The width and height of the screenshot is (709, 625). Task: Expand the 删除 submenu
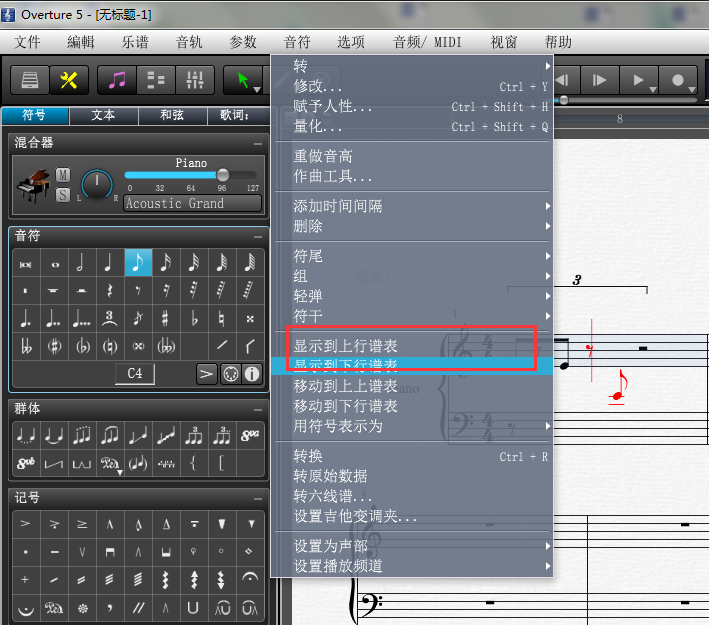point(412,226)
